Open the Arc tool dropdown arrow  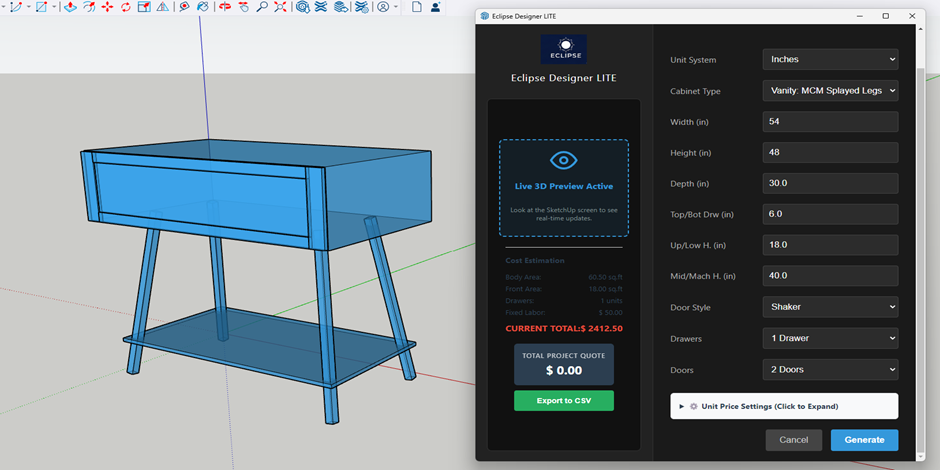pyautogui.click(x=28, y=7)
